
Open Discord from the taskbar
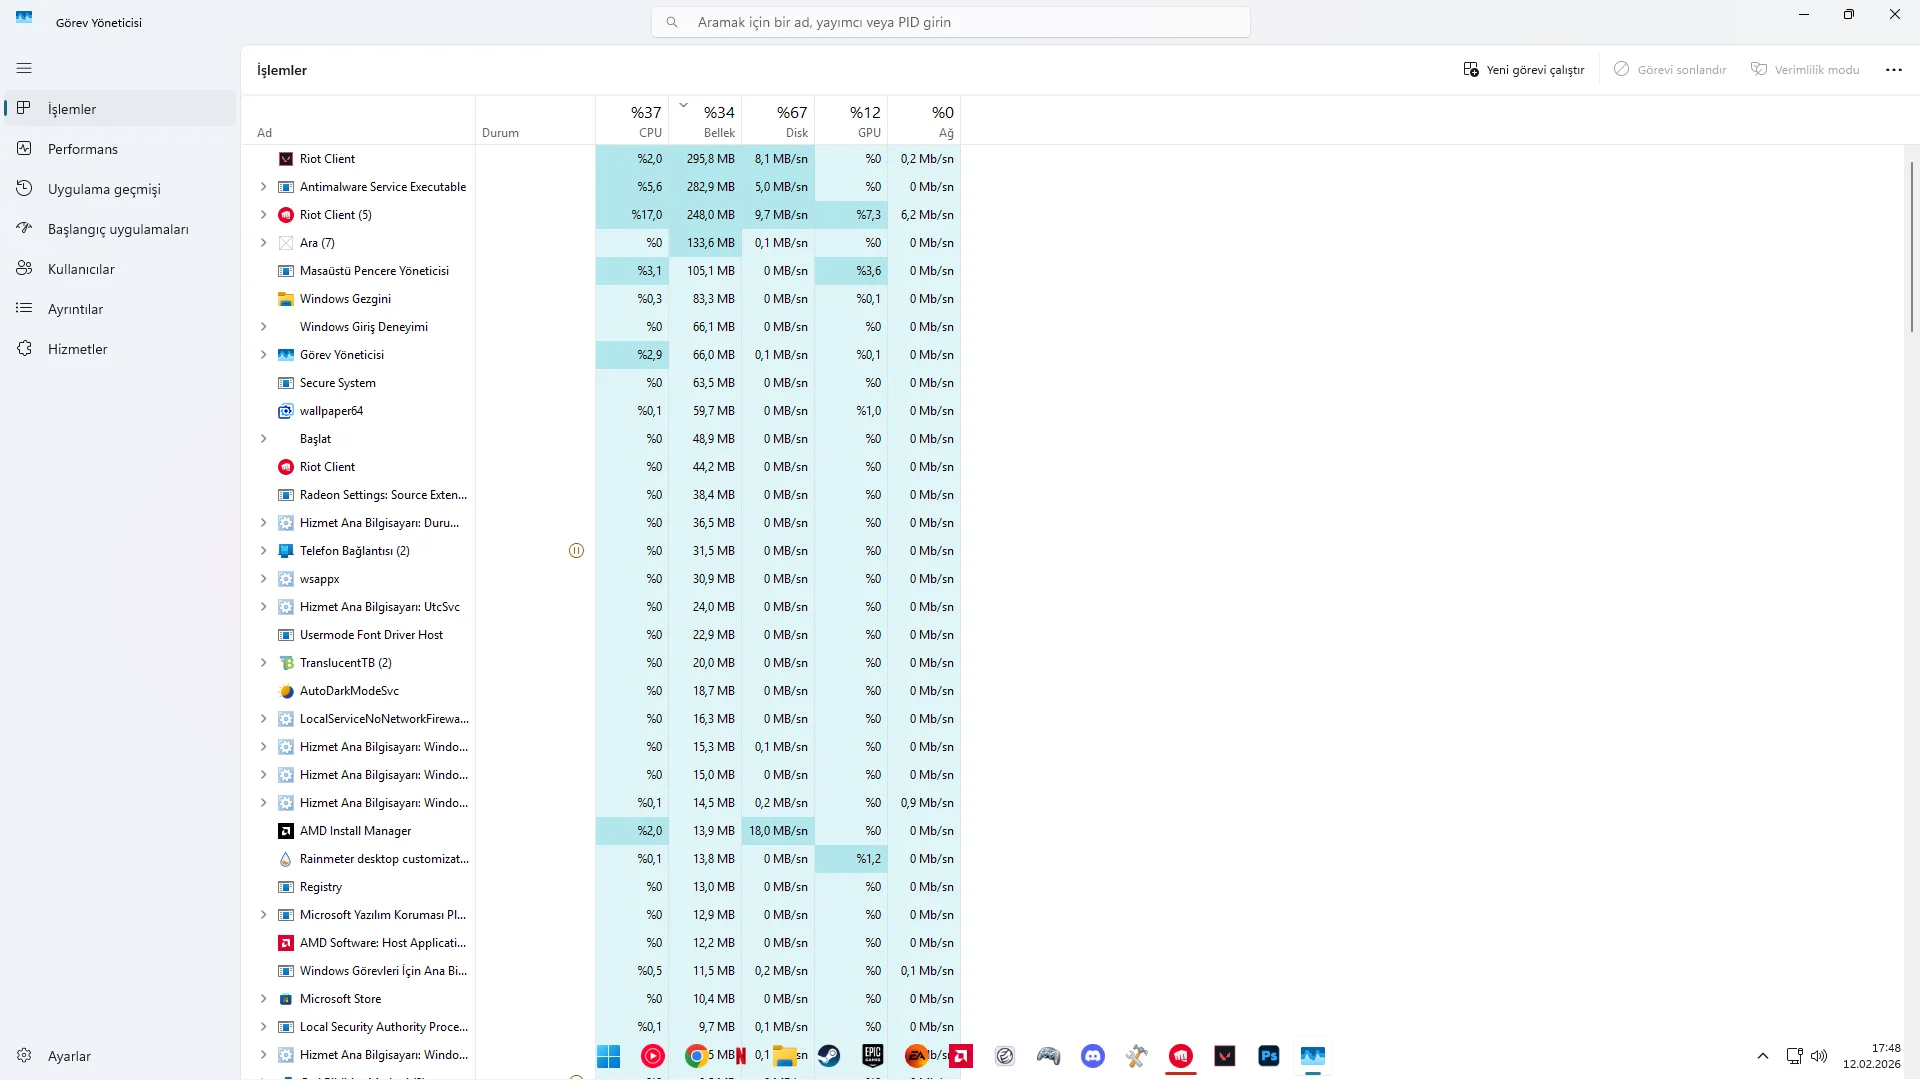(x=1092, y=1056)
